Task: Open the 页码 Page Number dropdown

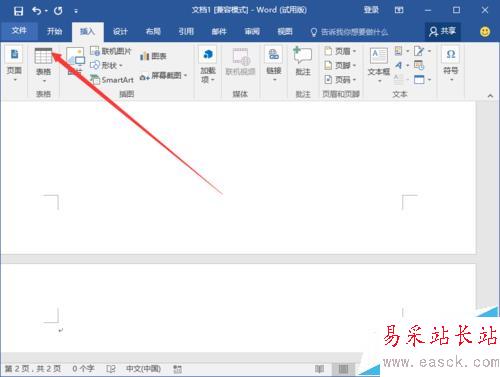Action: [x=341, y=80]
